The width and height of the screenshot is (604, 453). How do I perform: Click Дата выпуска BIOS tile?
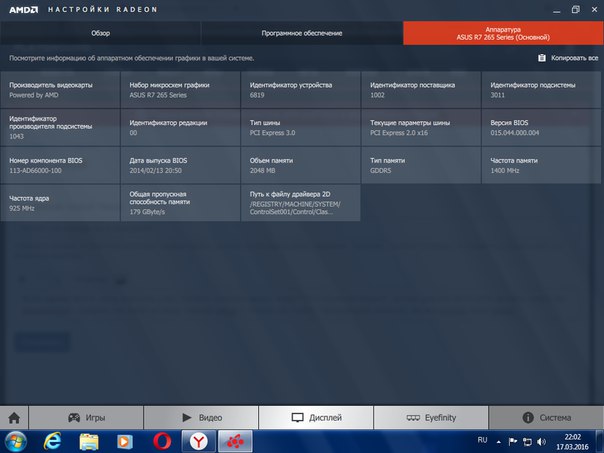(x=180, y=165)
